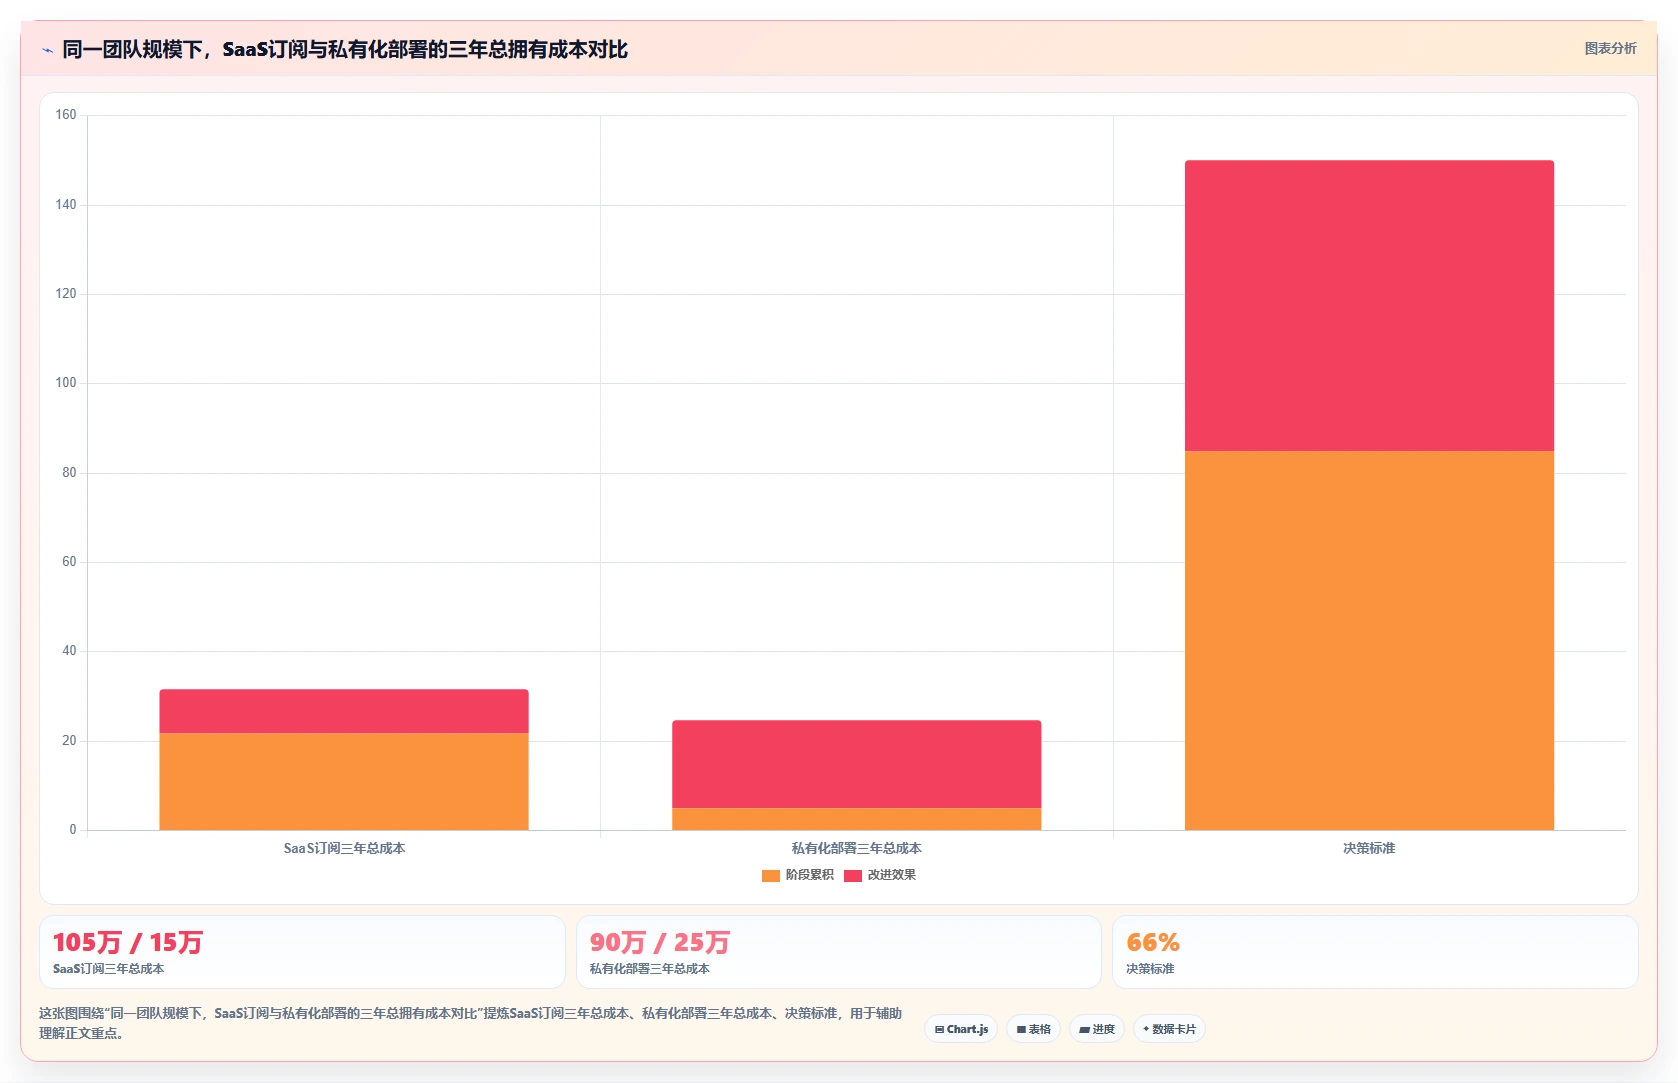Screen dimensions: 1678x1083
Task: Click the y-axis value 40
Action: (x=69, y=651)
